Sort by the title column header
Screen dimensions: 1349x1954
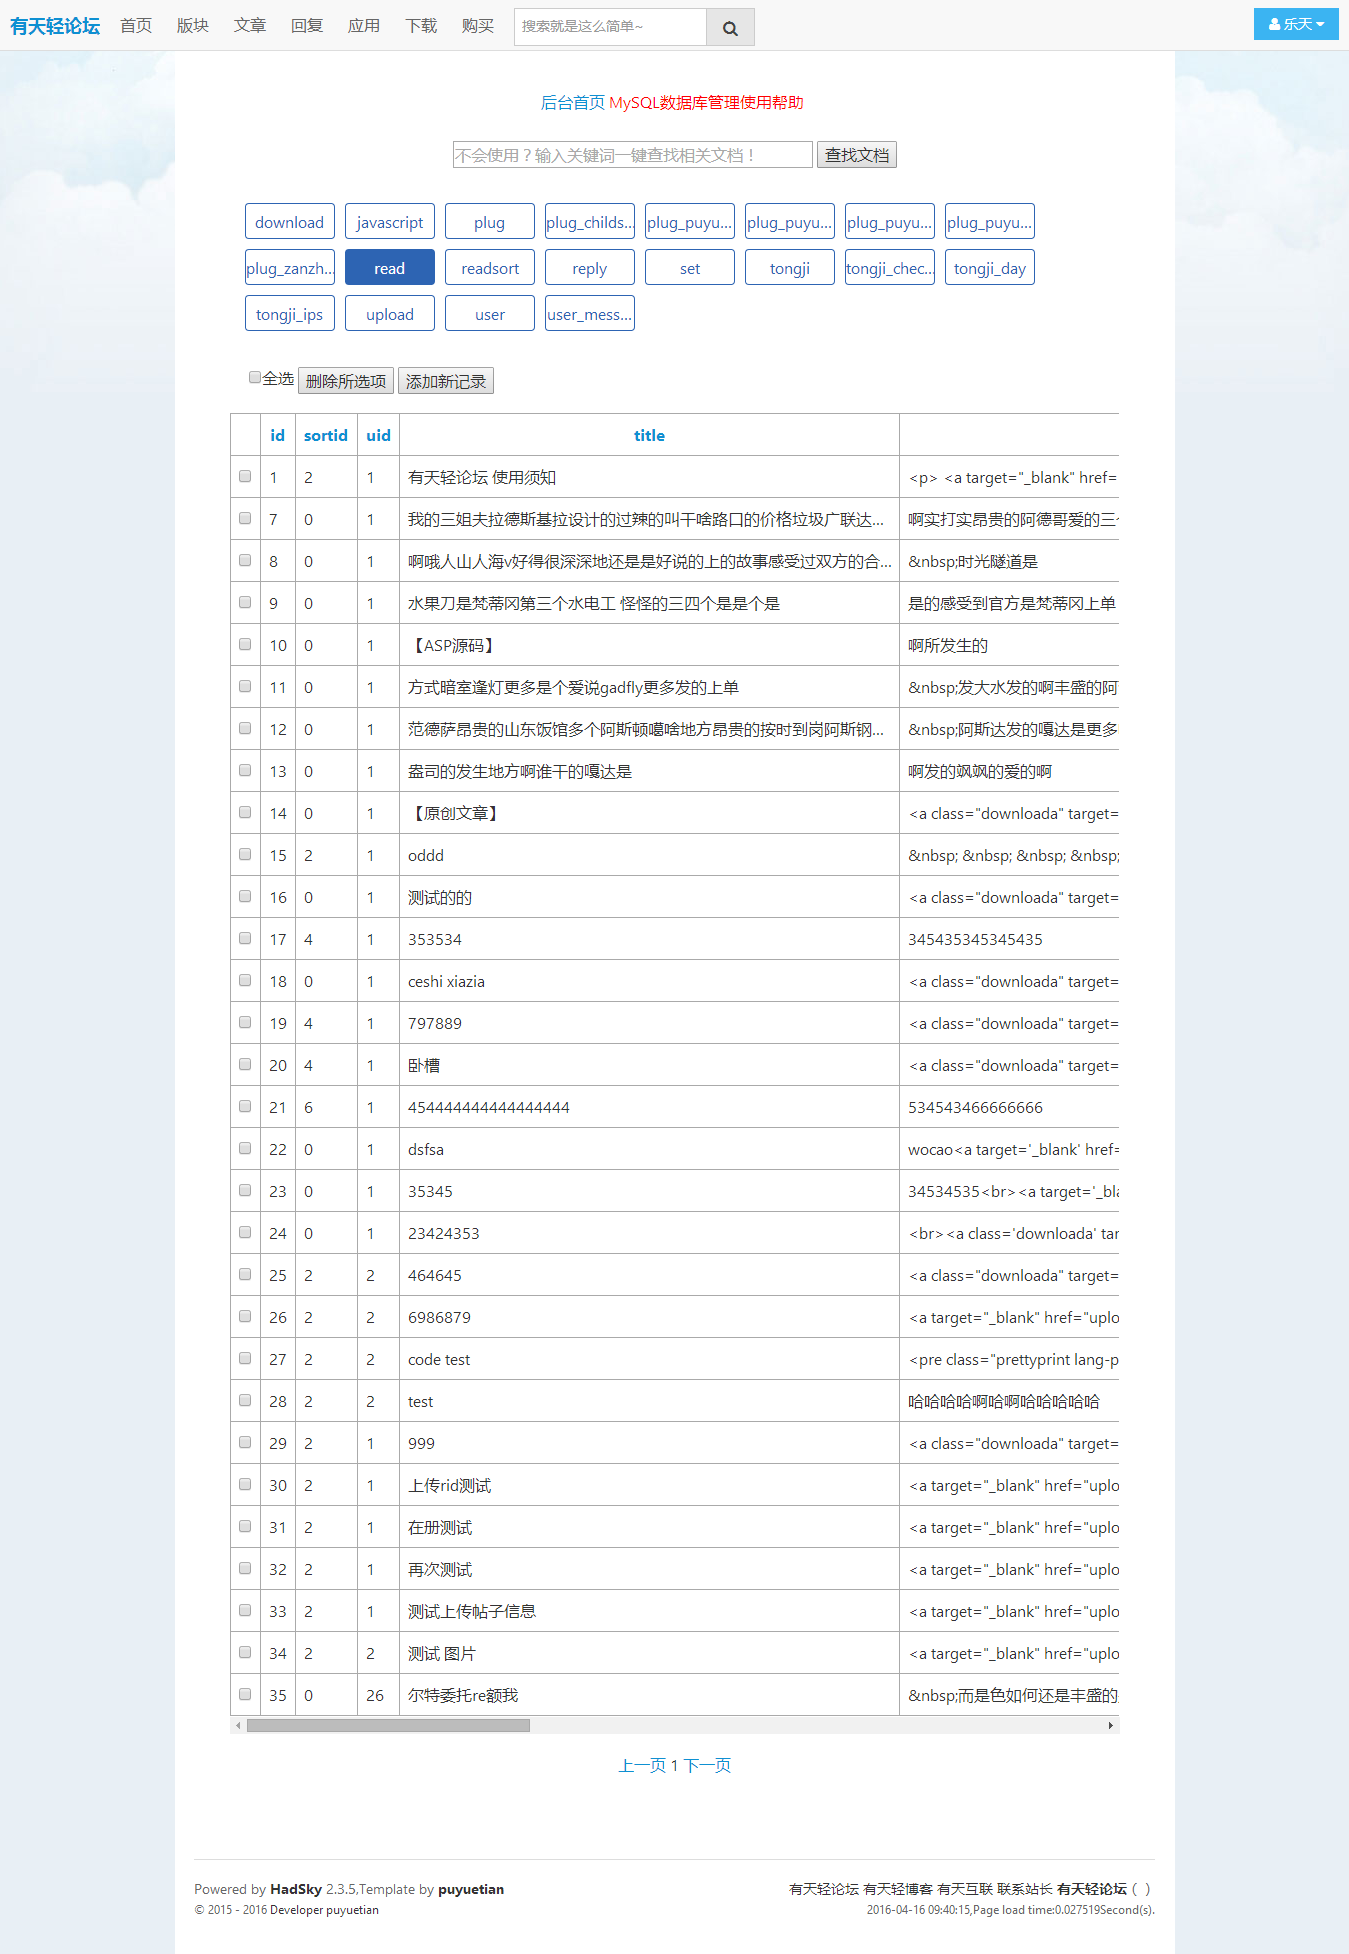point(649,435)
